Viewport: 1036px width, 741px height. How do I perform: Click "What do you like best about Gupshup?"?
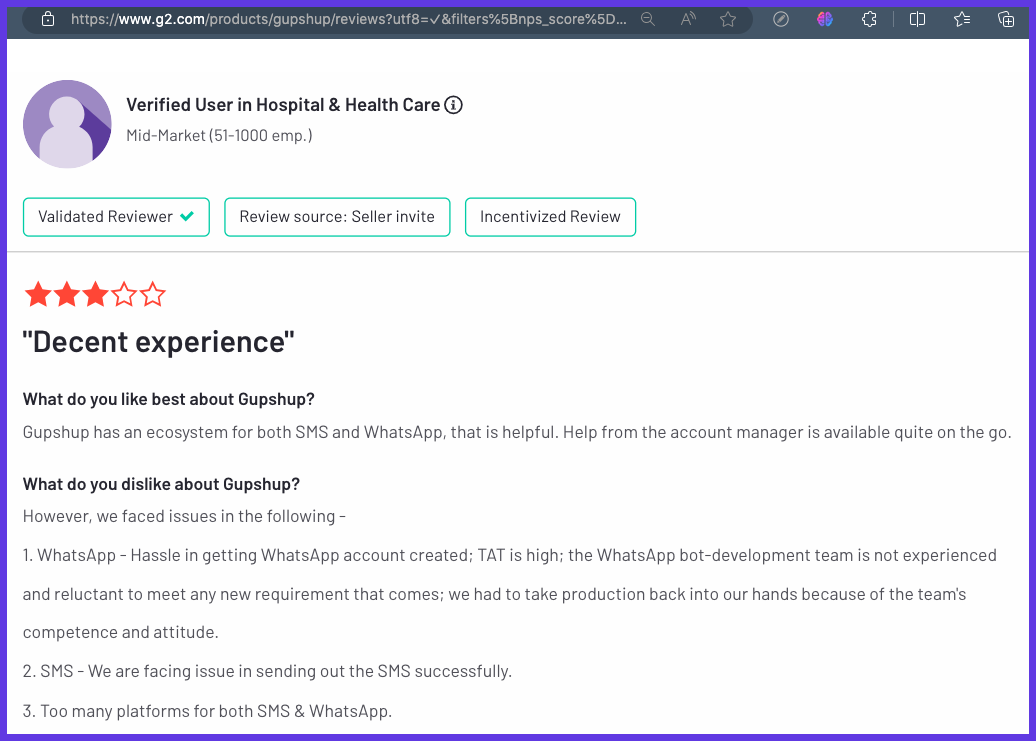point(168,400)
